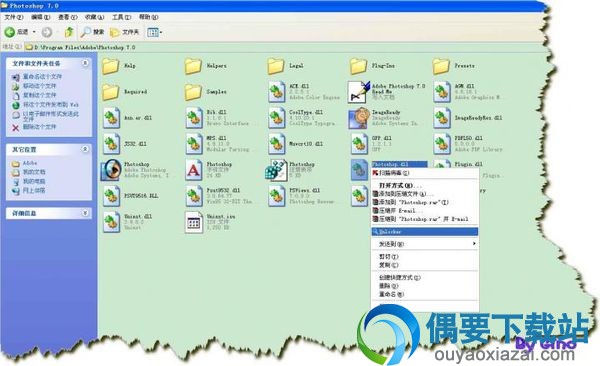Collapse the 其它位置 panel
This screenshot has width=600, height=366.
coord(85,149)
